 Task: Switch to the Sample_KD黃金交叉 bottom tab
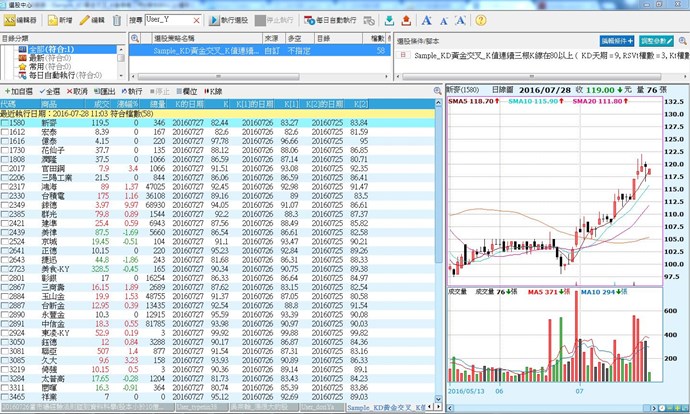pos(392,408)
